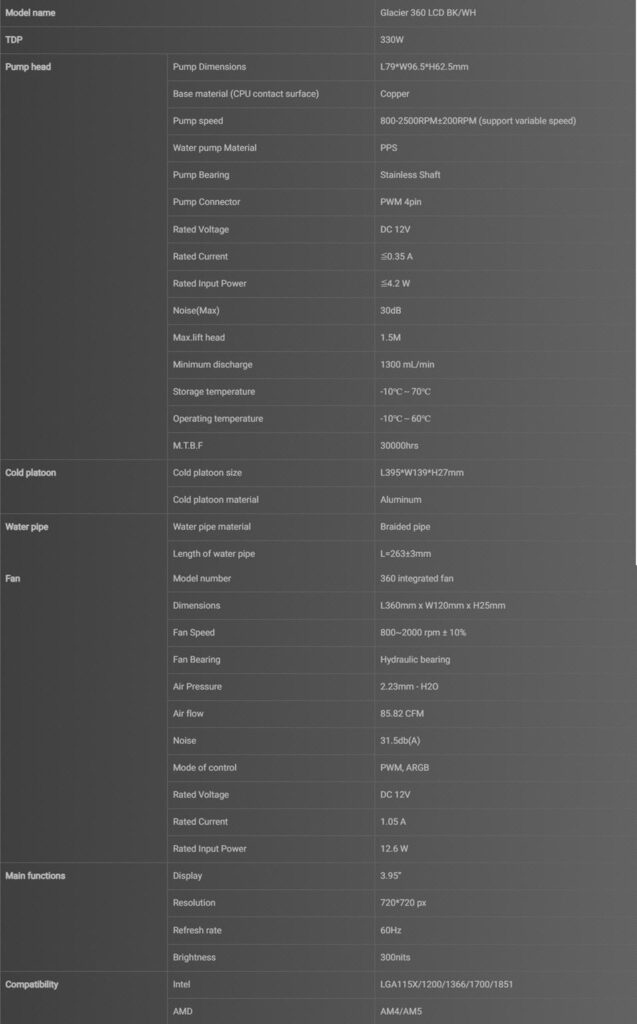637x1024 pixels.
Task: Select the AMD AM4/AM5 compatibility value
Action: click(401, 1011)
